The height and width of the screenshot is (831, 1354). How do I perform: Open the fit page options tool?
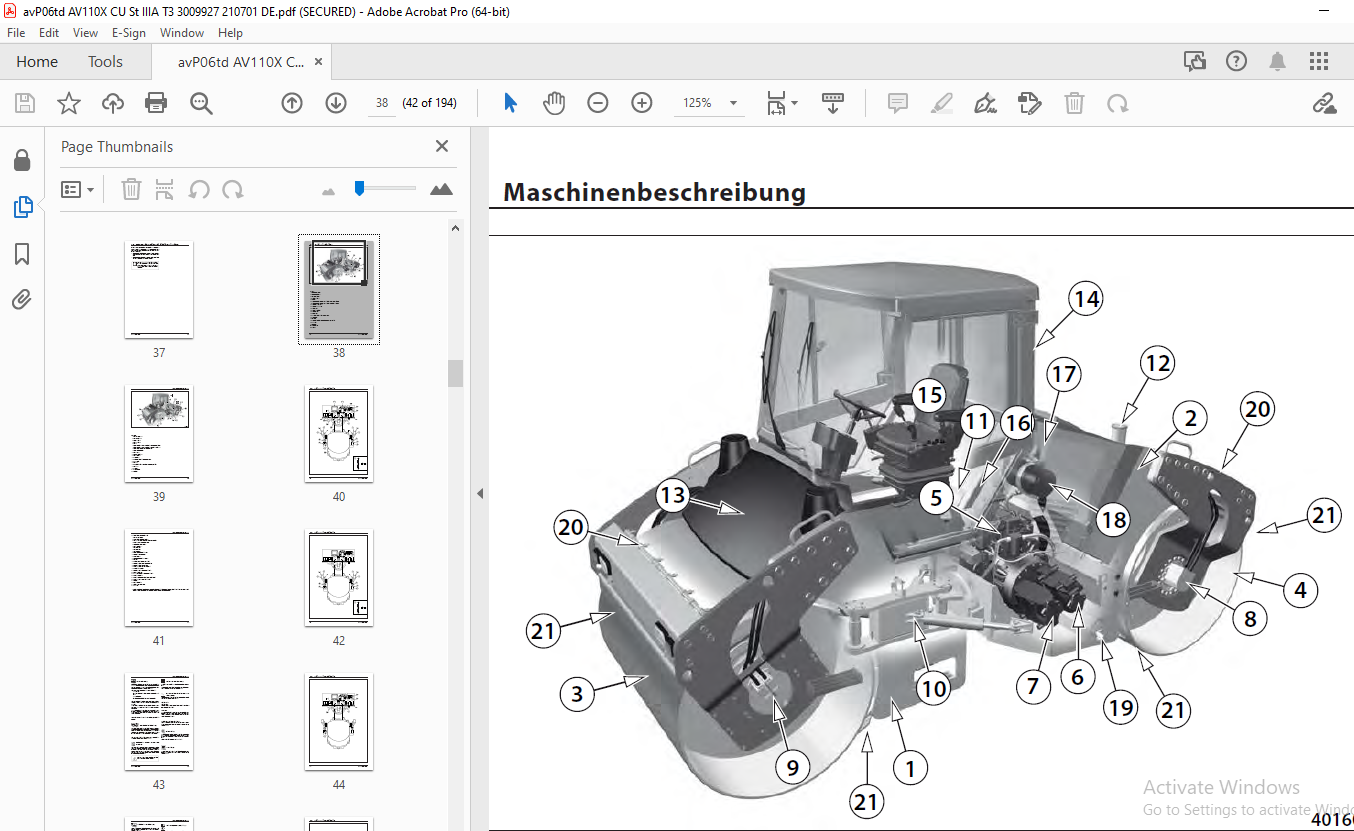pyautogui.click(x=781, y=103)
